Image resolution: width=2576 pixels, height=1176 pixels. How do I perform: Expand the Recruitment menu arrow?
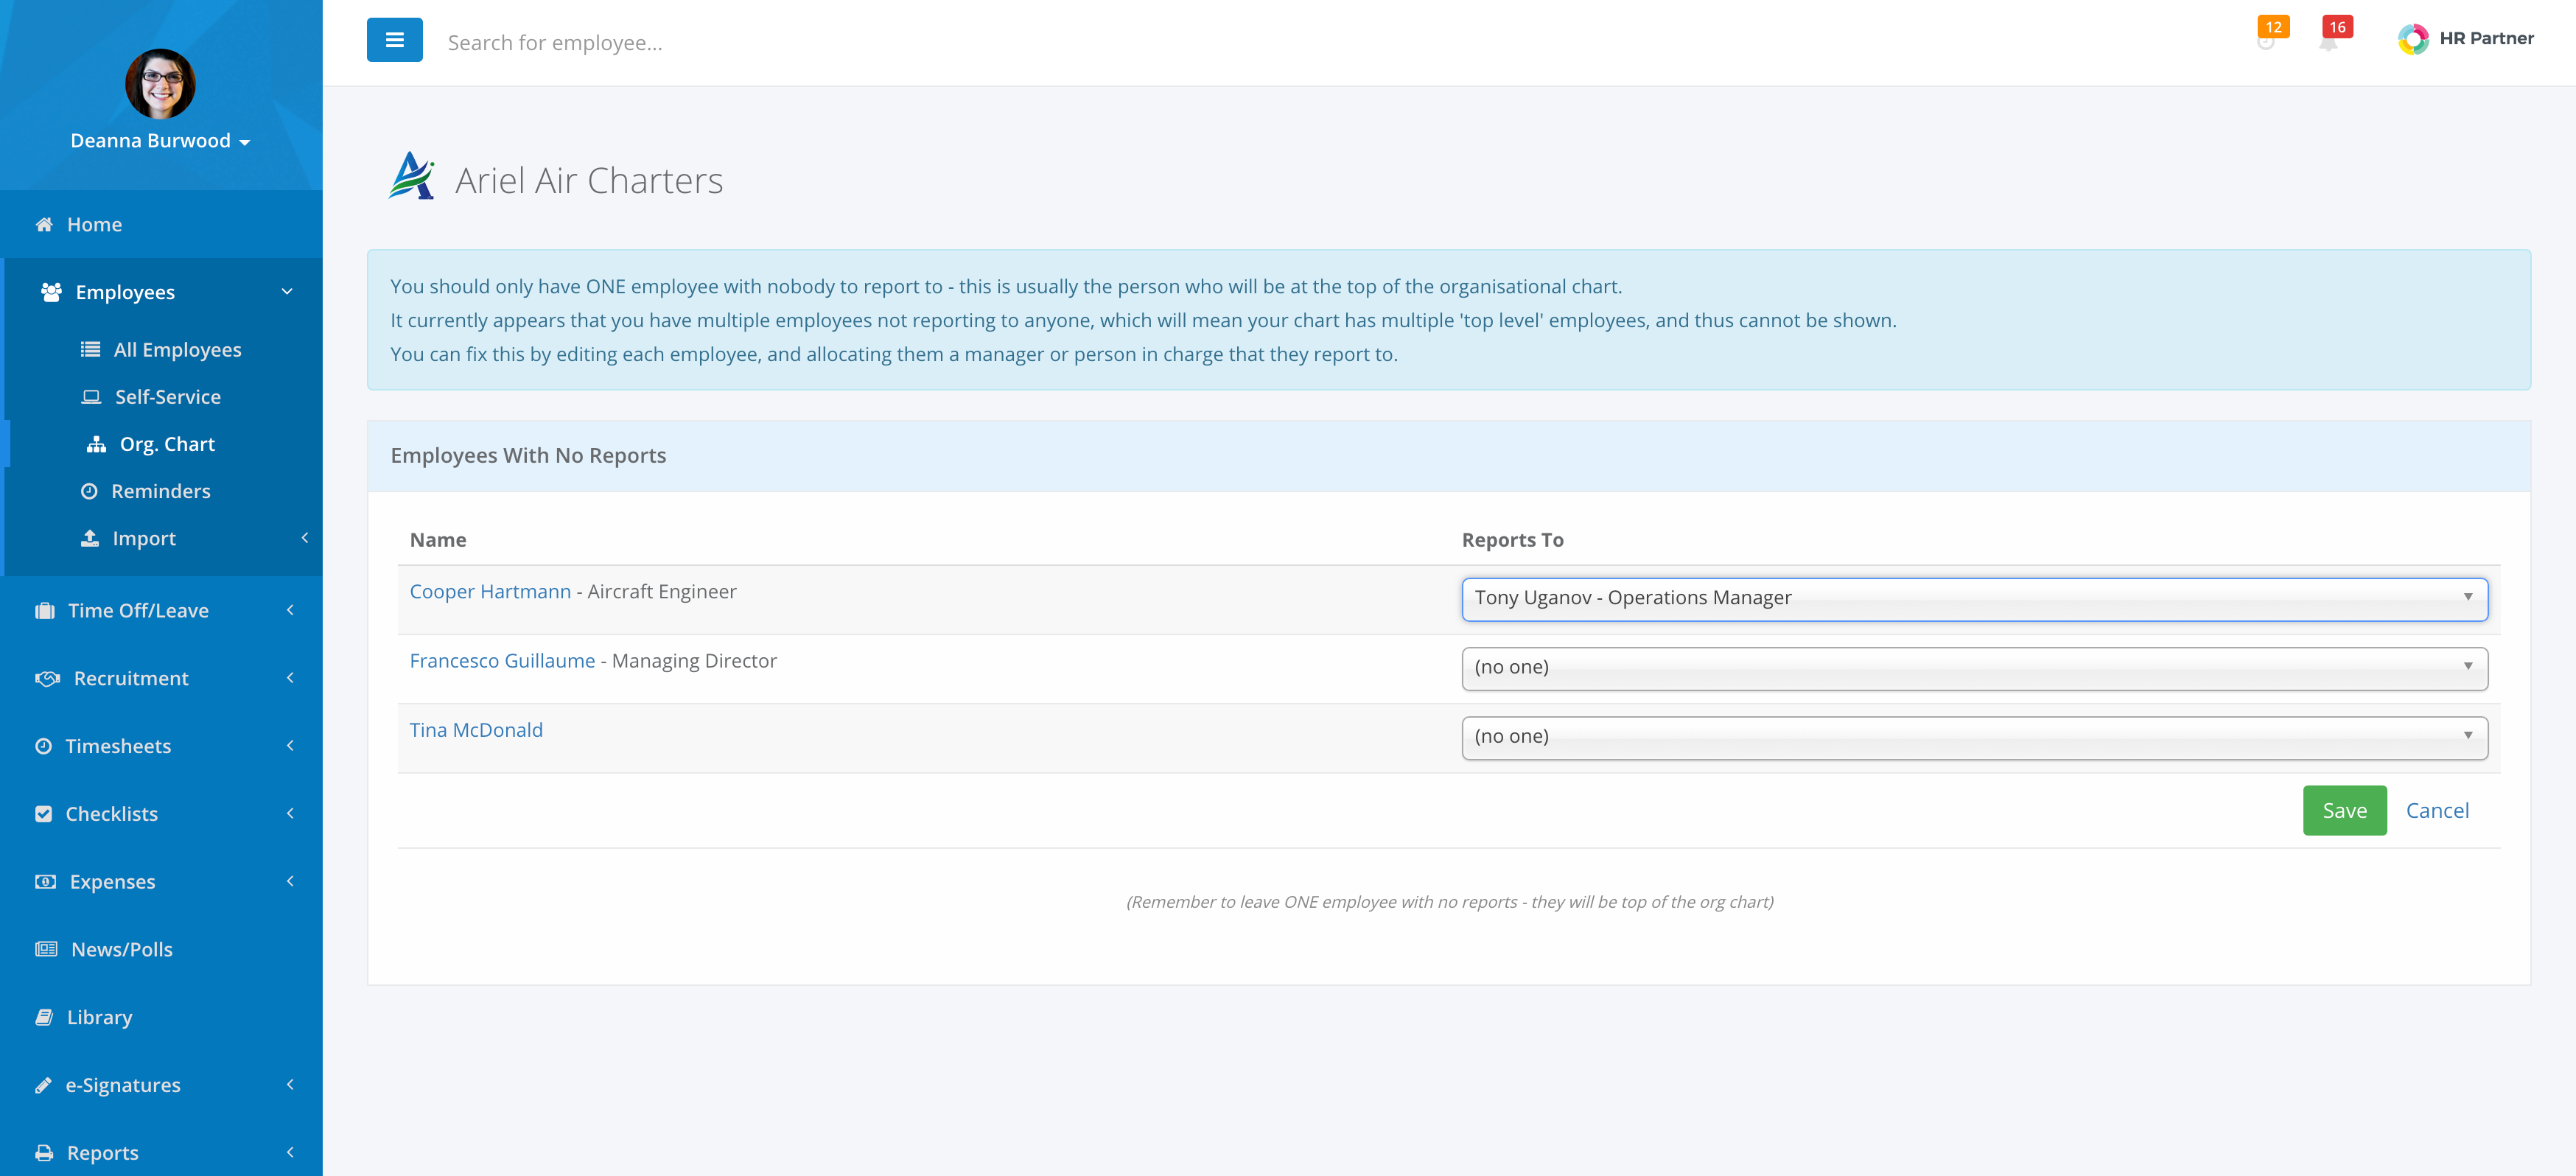click(x=290, y=678)
